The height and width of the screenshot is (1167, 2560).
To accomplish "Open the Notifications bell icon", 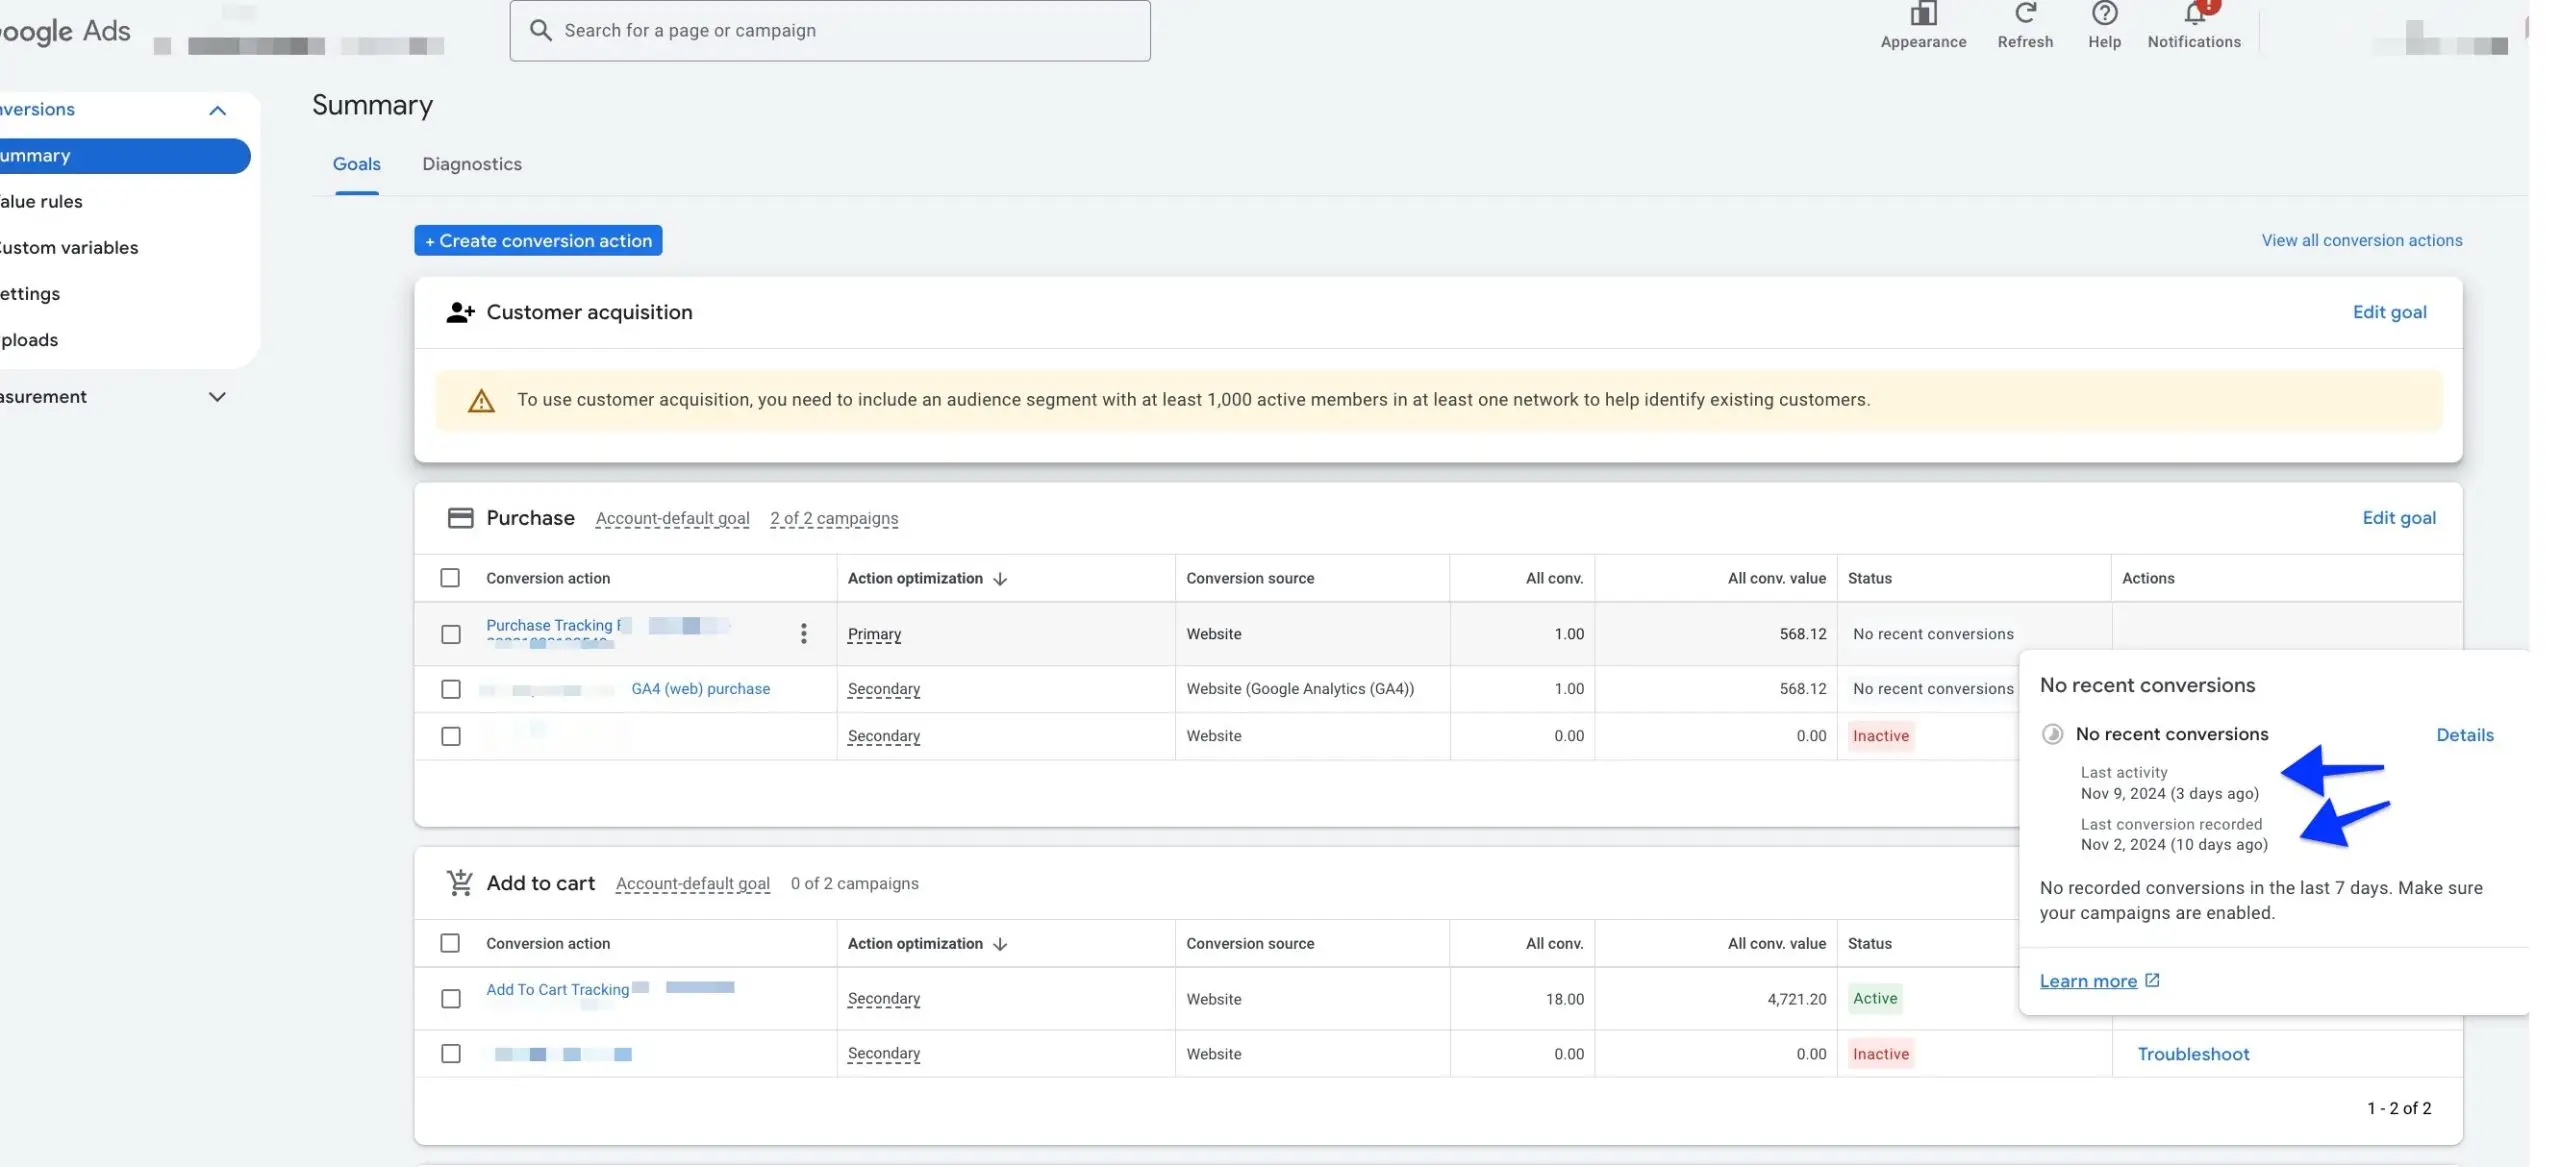I will [x=2195, y=13].
